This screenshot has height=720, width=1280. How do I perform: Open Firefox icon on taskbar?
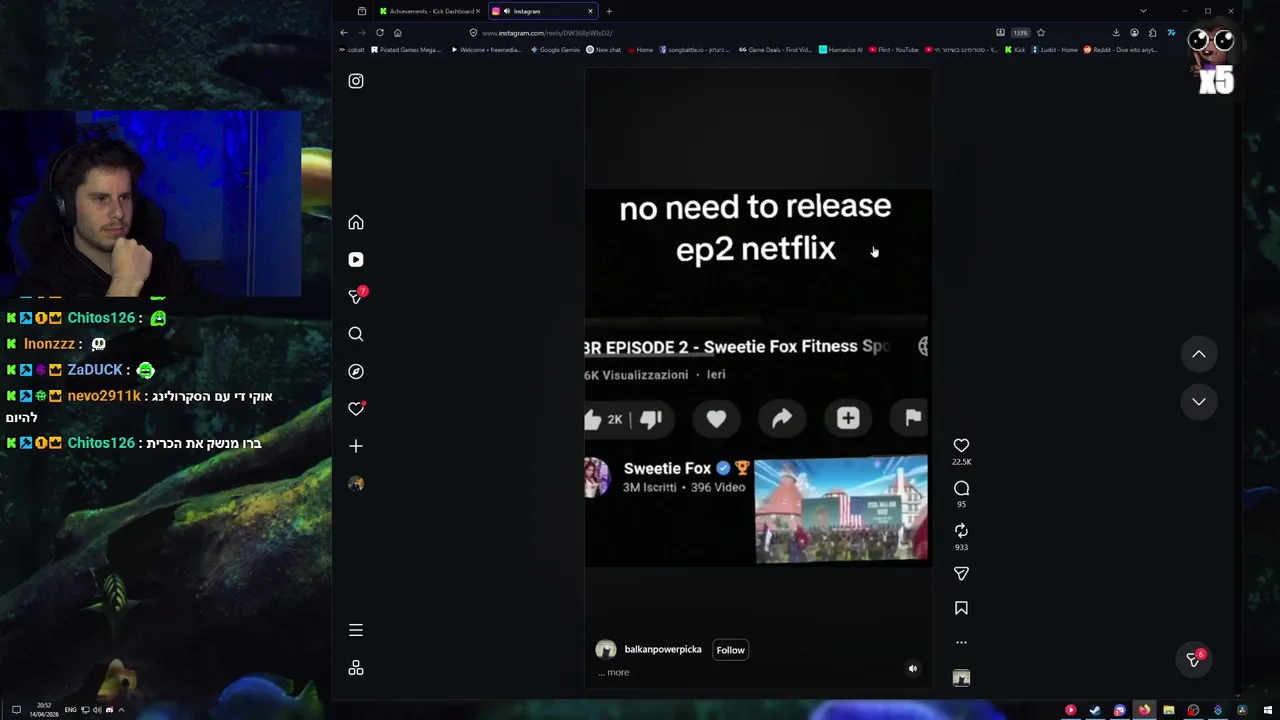1144,710
